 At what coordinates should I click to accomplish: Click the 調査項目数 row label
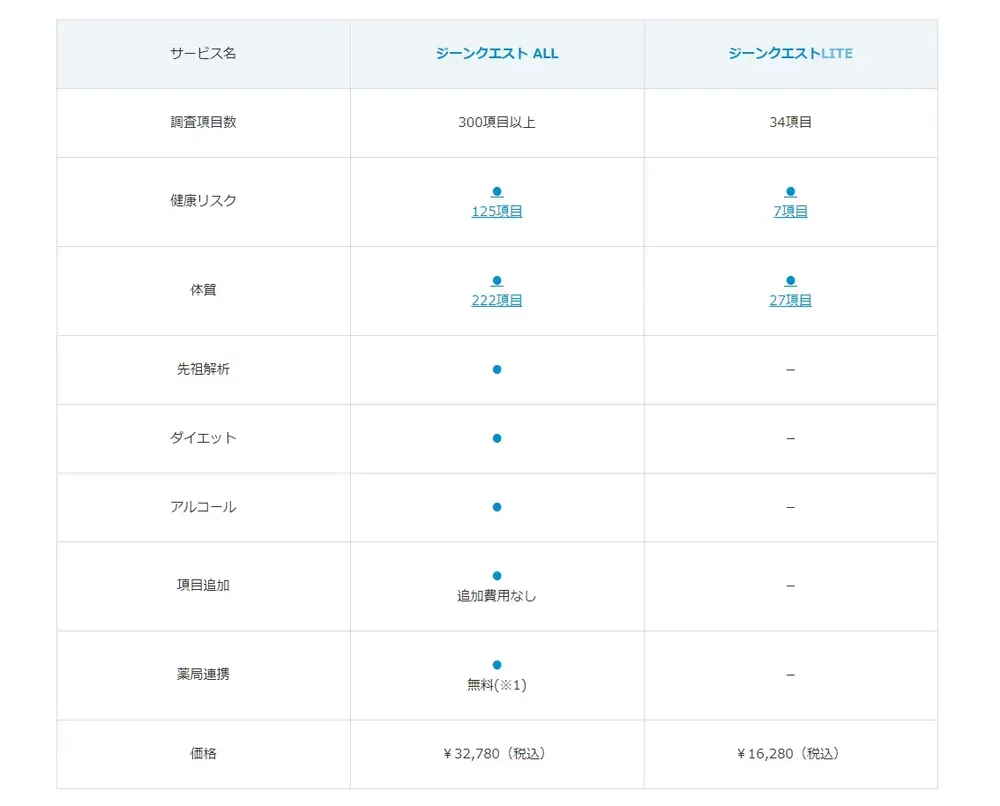point(203,122)
